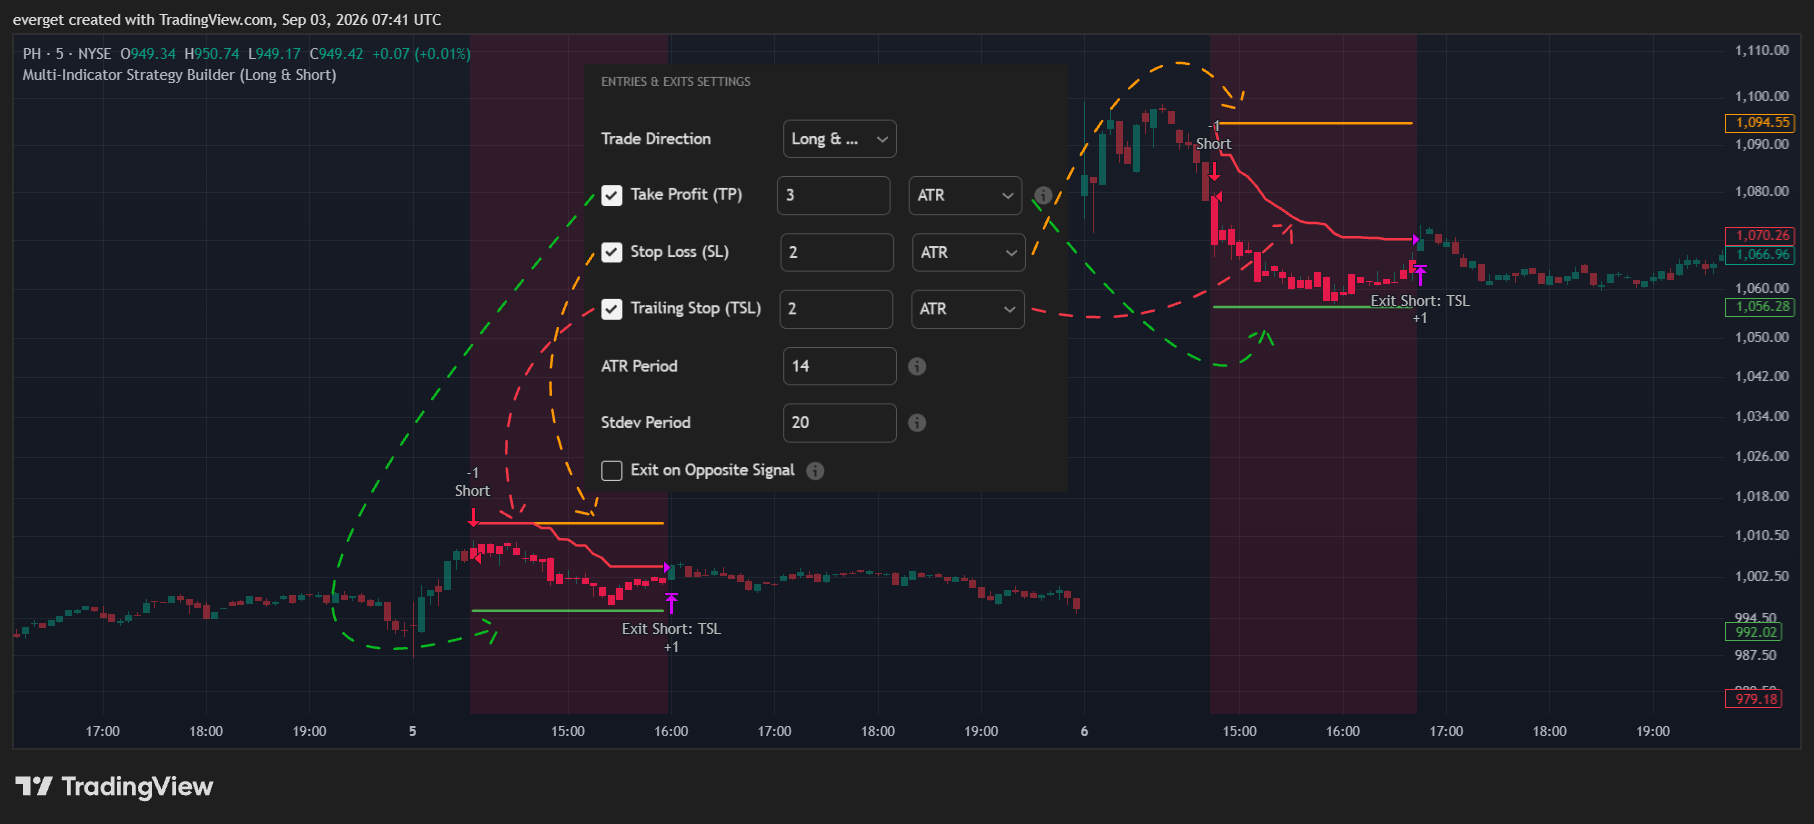
Task: Enable the Exit on Opposite Signal checkbox
Action: coord(612,470)
